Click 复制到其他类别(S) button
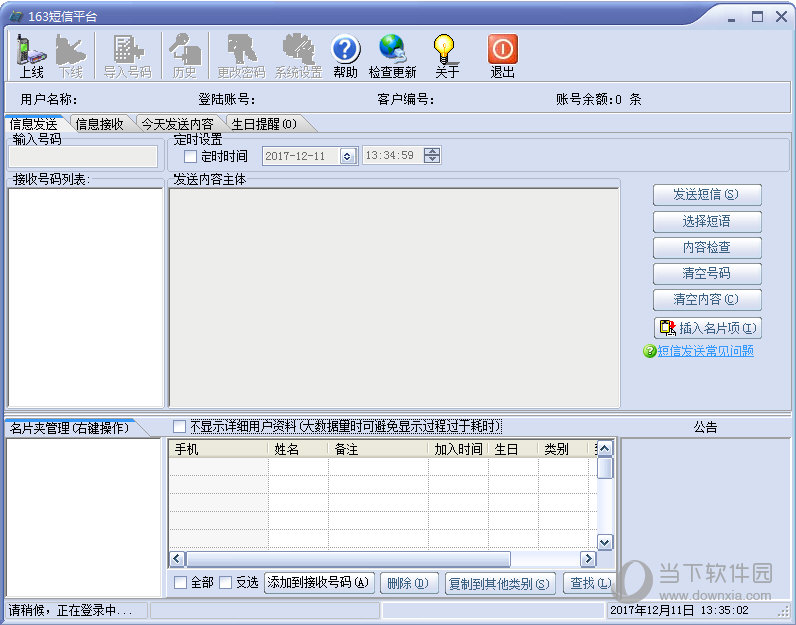Viewport: 796px width, 625px height. coord(500,584)
